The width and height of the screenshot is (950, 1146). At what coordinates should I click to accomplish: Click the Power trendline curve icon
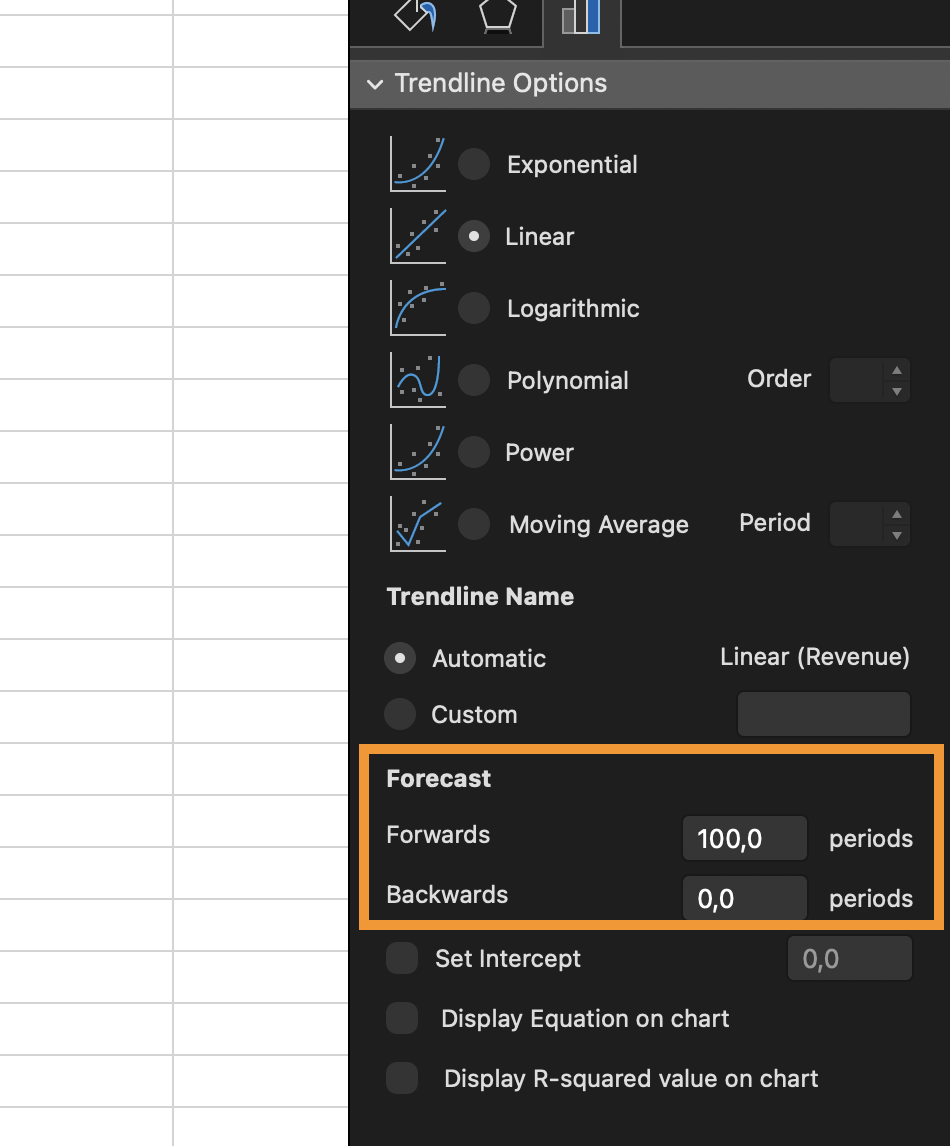(x=418, y=452)
